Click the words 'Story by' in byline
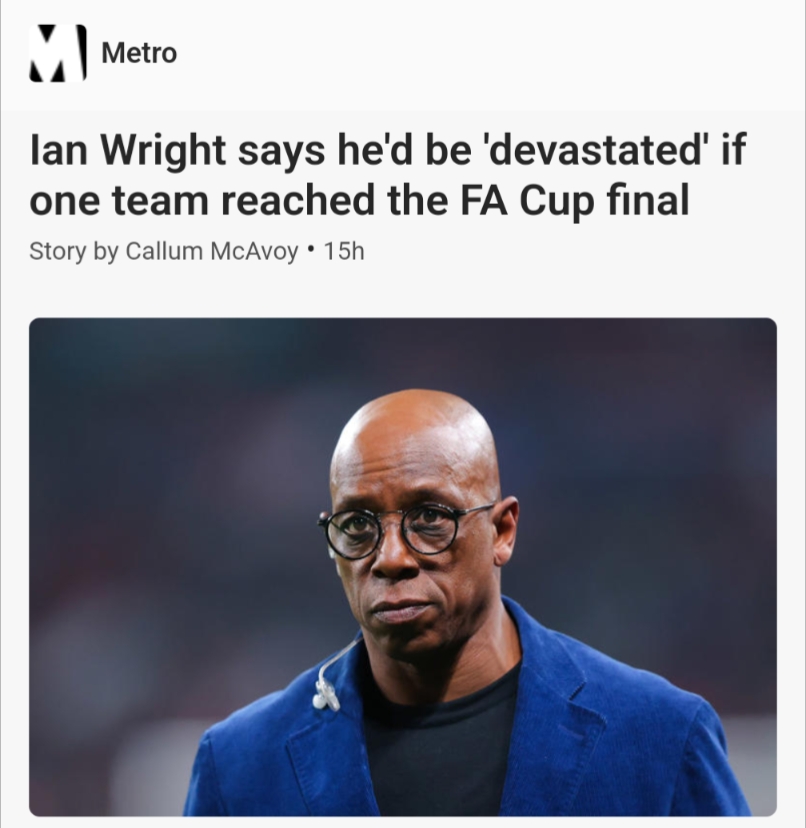The image size is (806, 828). tap(73, 251)
